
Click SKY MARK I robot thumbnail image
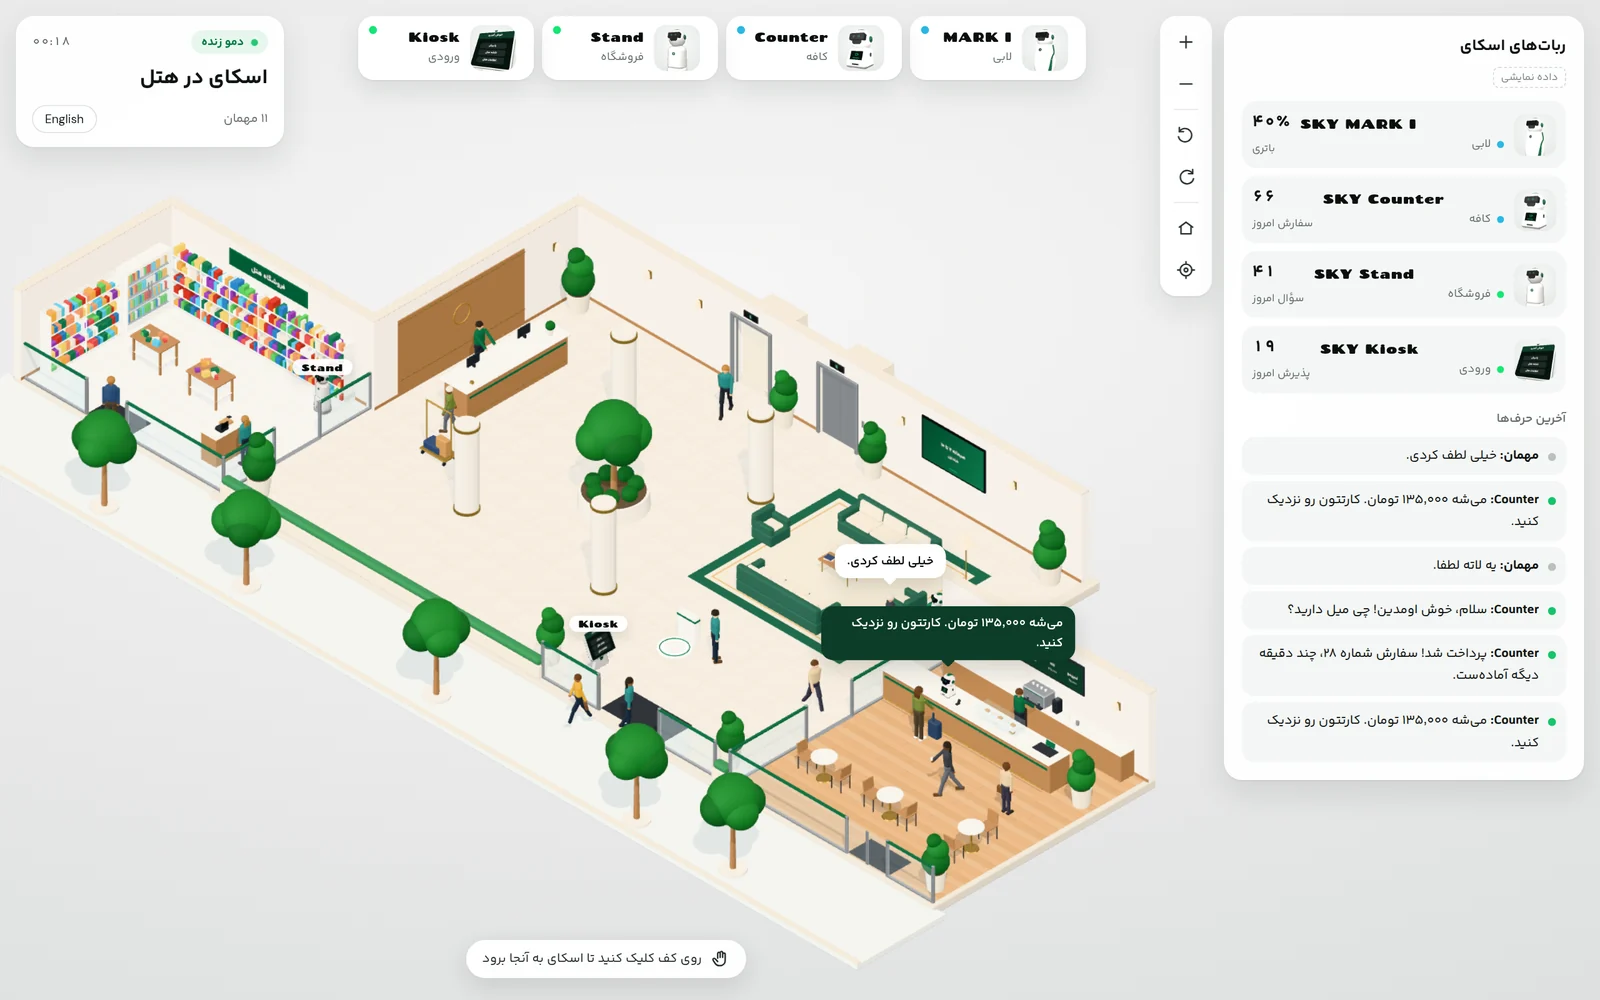1535,135
